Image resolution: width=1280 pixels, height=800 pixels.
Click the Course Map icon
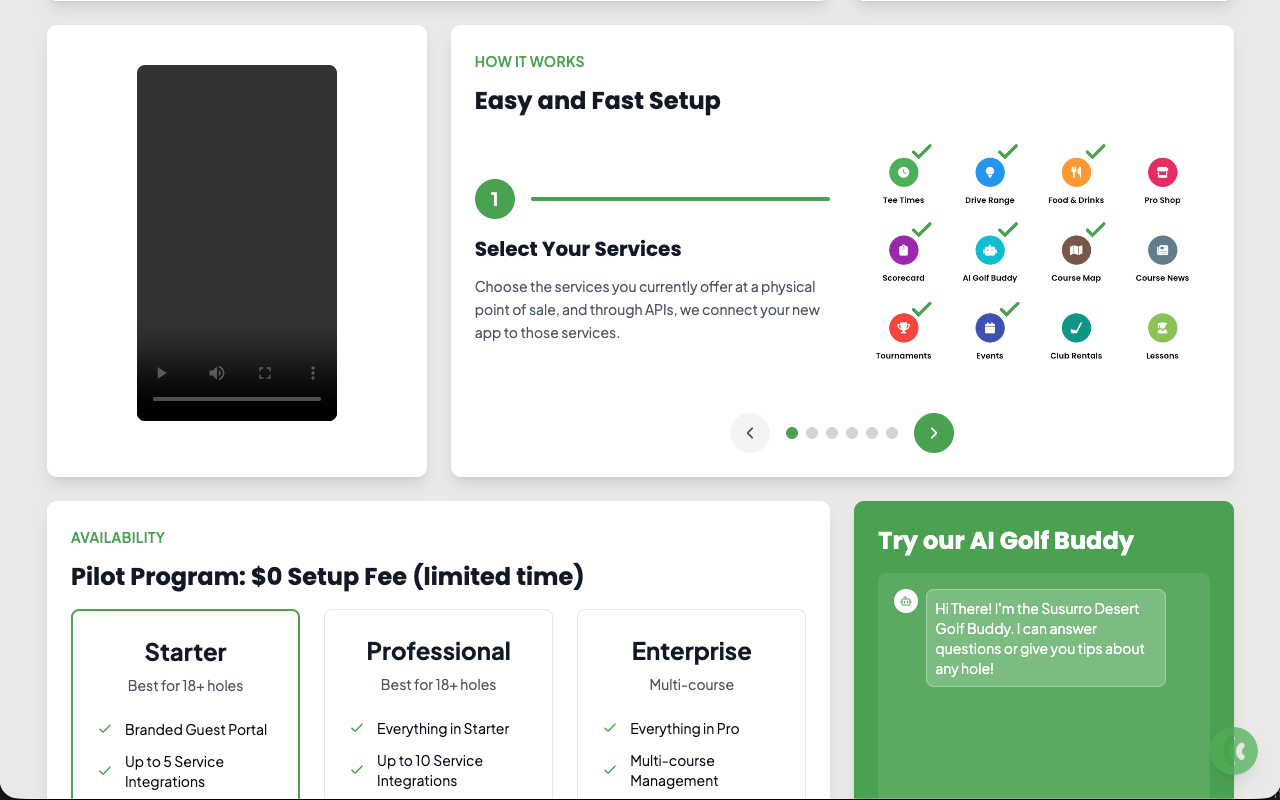click(1076, 250)
